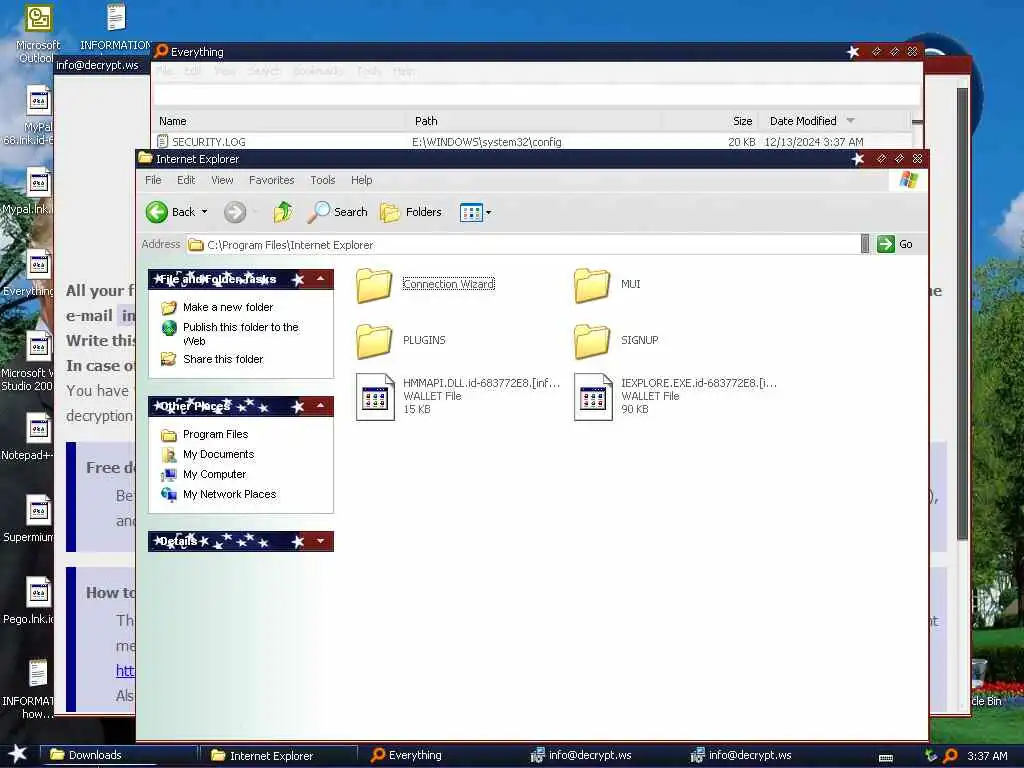The width and height of the screenshot is (1024, 768).
Task: Expand the address bar dropdown
Action: (x=865, y=244)
